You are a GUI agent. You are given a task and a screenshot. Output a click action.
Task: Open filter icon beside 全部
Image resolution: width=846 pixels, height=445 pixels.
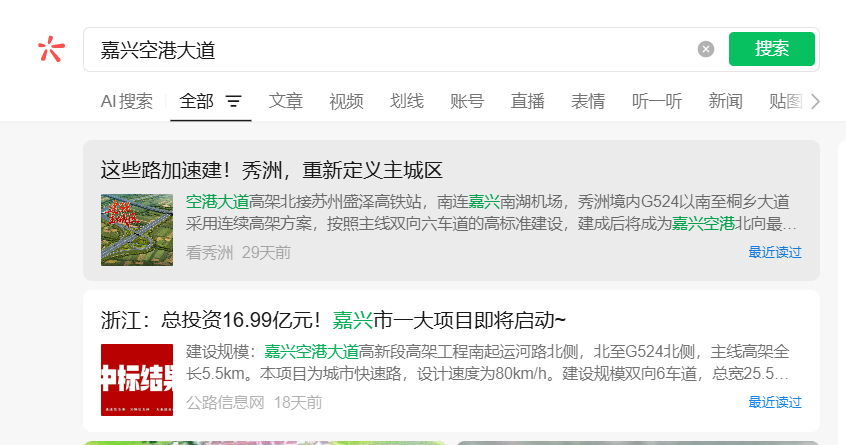233,101
